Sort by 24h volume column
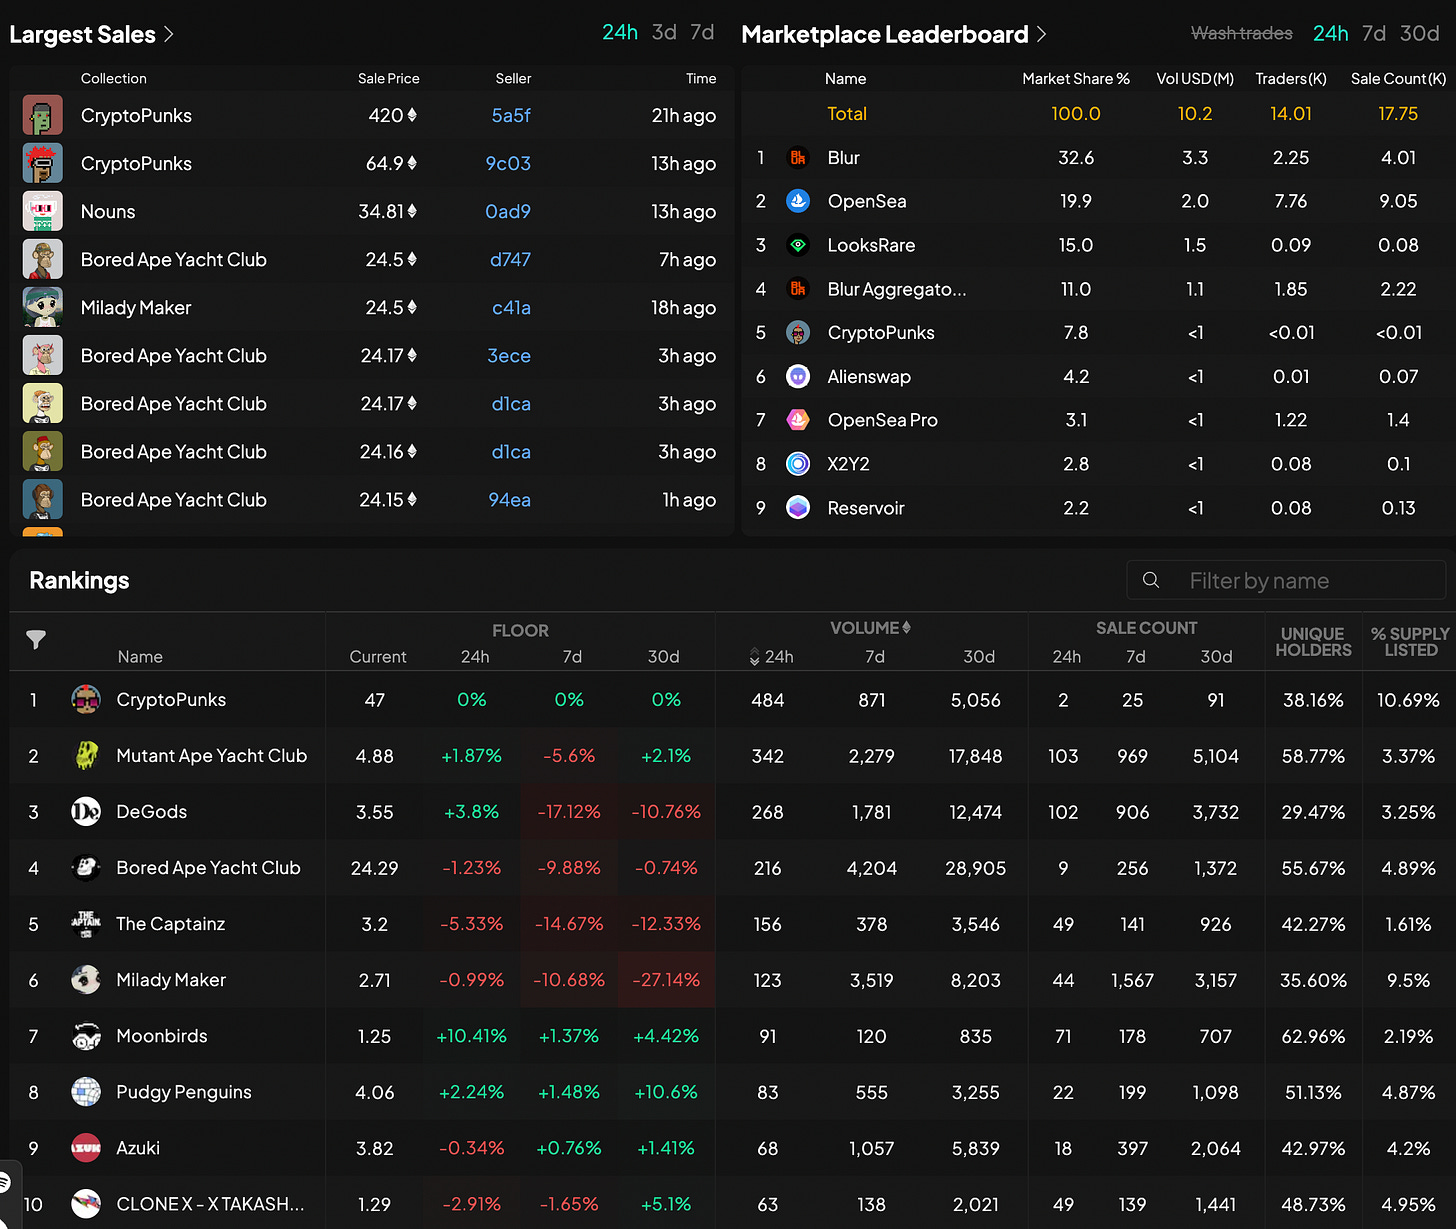The height and width of the screenshot is (1229, 1456). pyautogui.click(x=771, y=657)
